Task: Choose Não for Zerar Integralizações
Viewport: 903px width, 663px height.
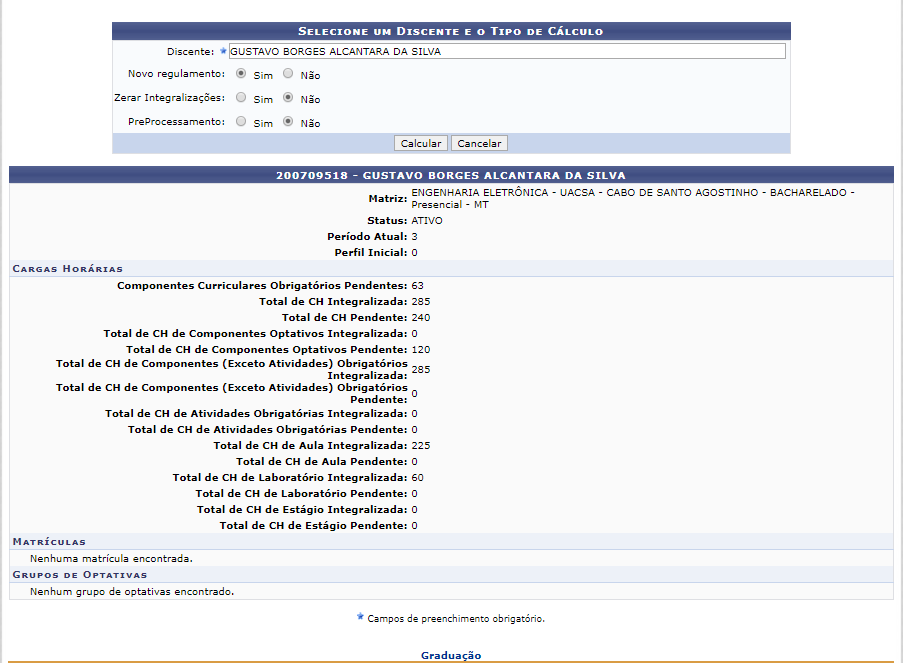Action: [288, 98]
